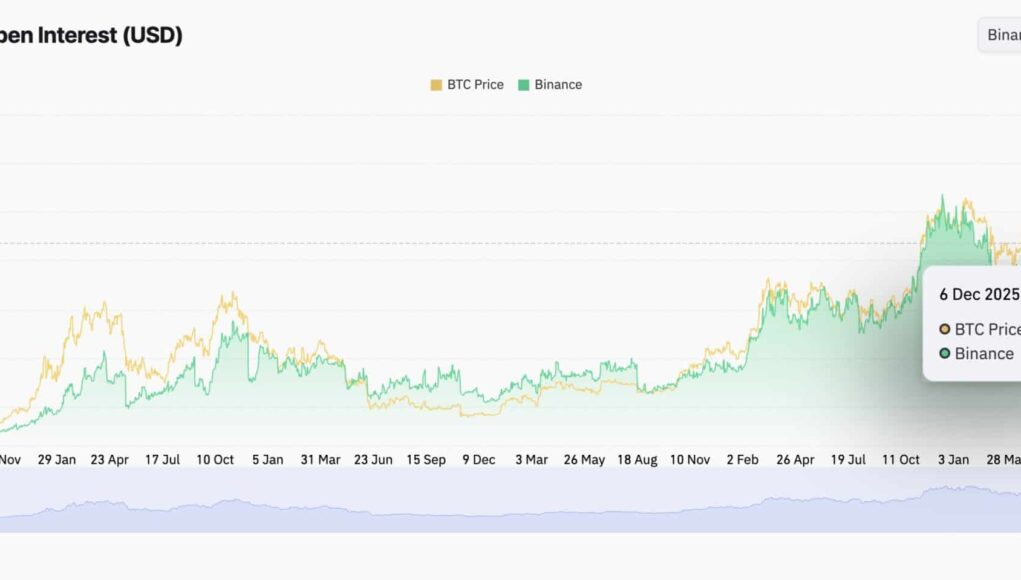Screen dimensions: 1021x580
Task: Select the 29 Jan x-axis label
Action: point(57,460)
